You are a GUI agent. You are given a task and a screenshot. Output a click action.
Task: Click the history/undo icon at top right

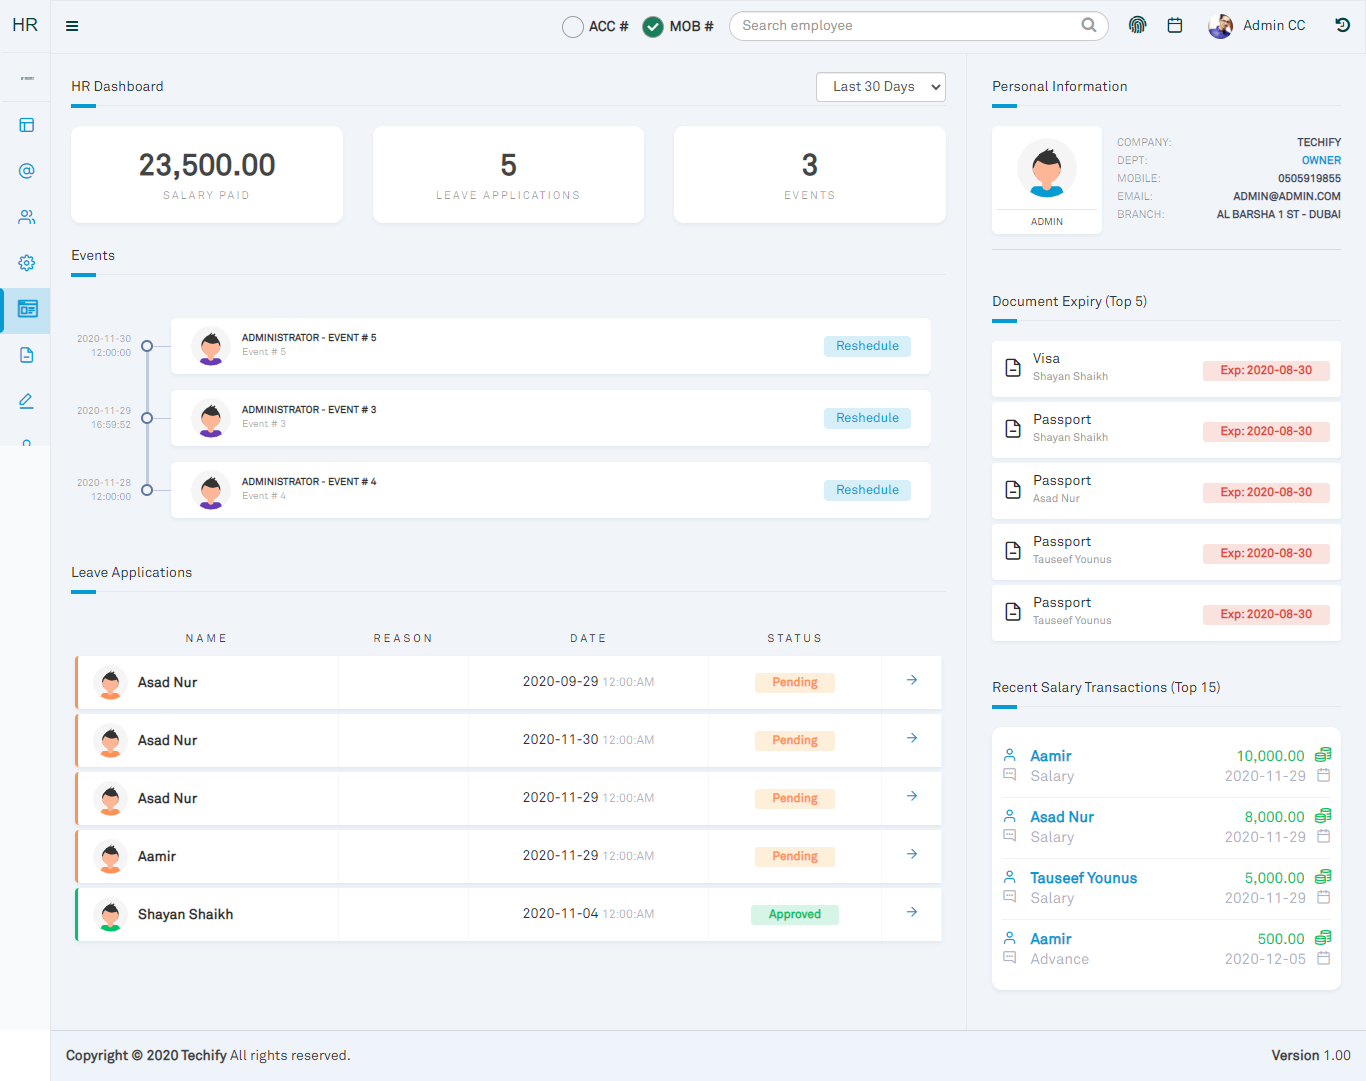pos(1342,24)
